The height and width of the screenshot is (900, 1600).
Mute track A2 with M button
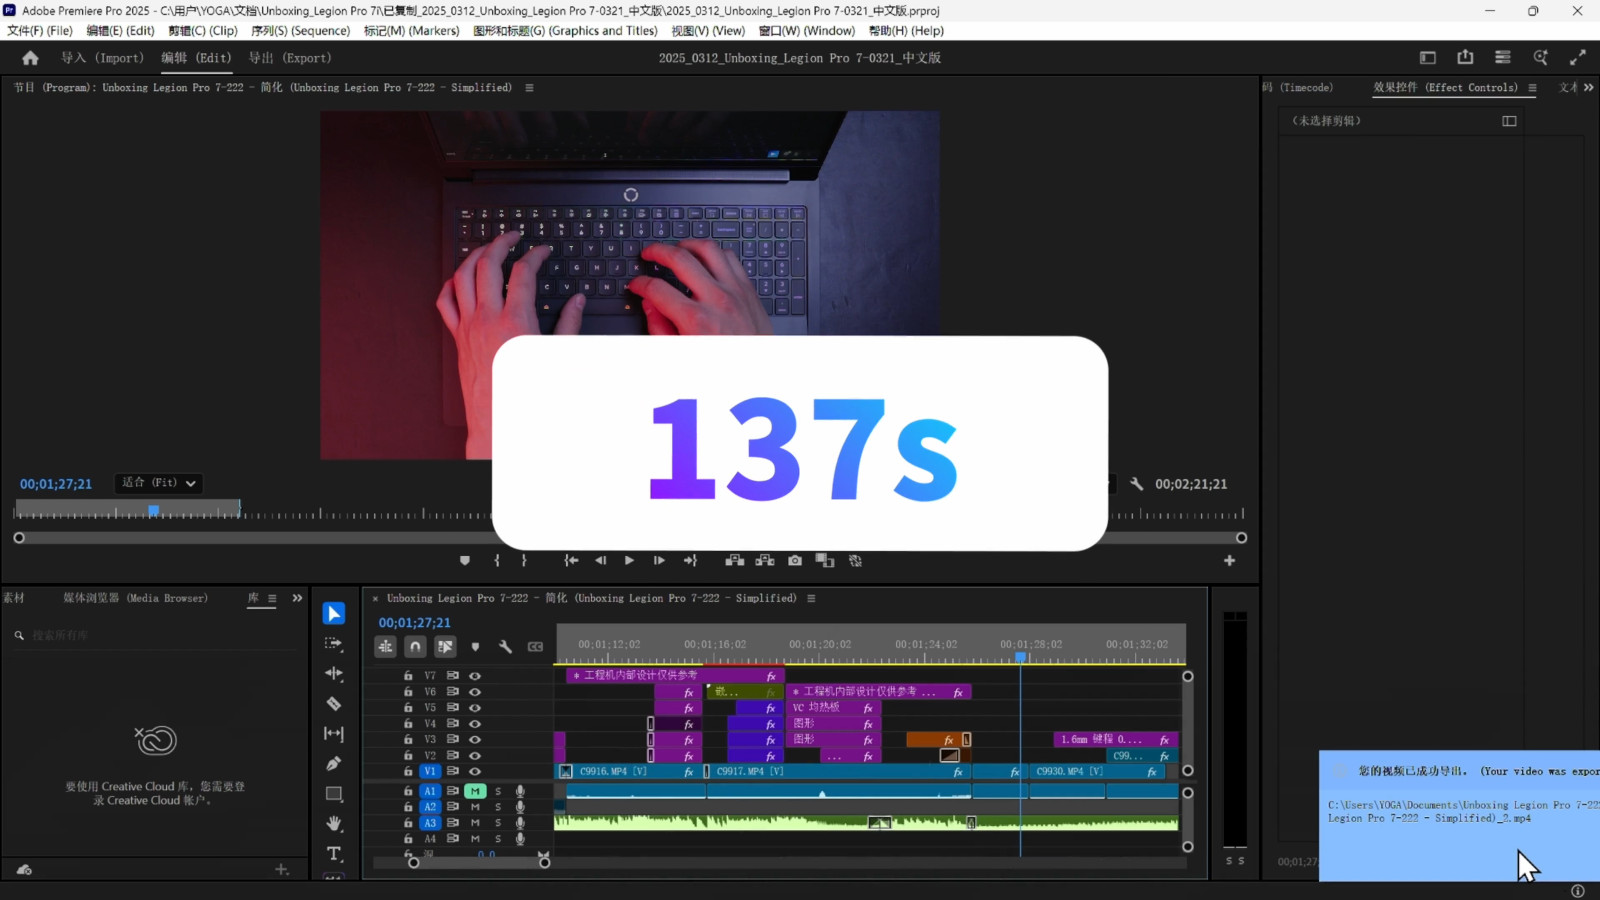click(475, 807)
